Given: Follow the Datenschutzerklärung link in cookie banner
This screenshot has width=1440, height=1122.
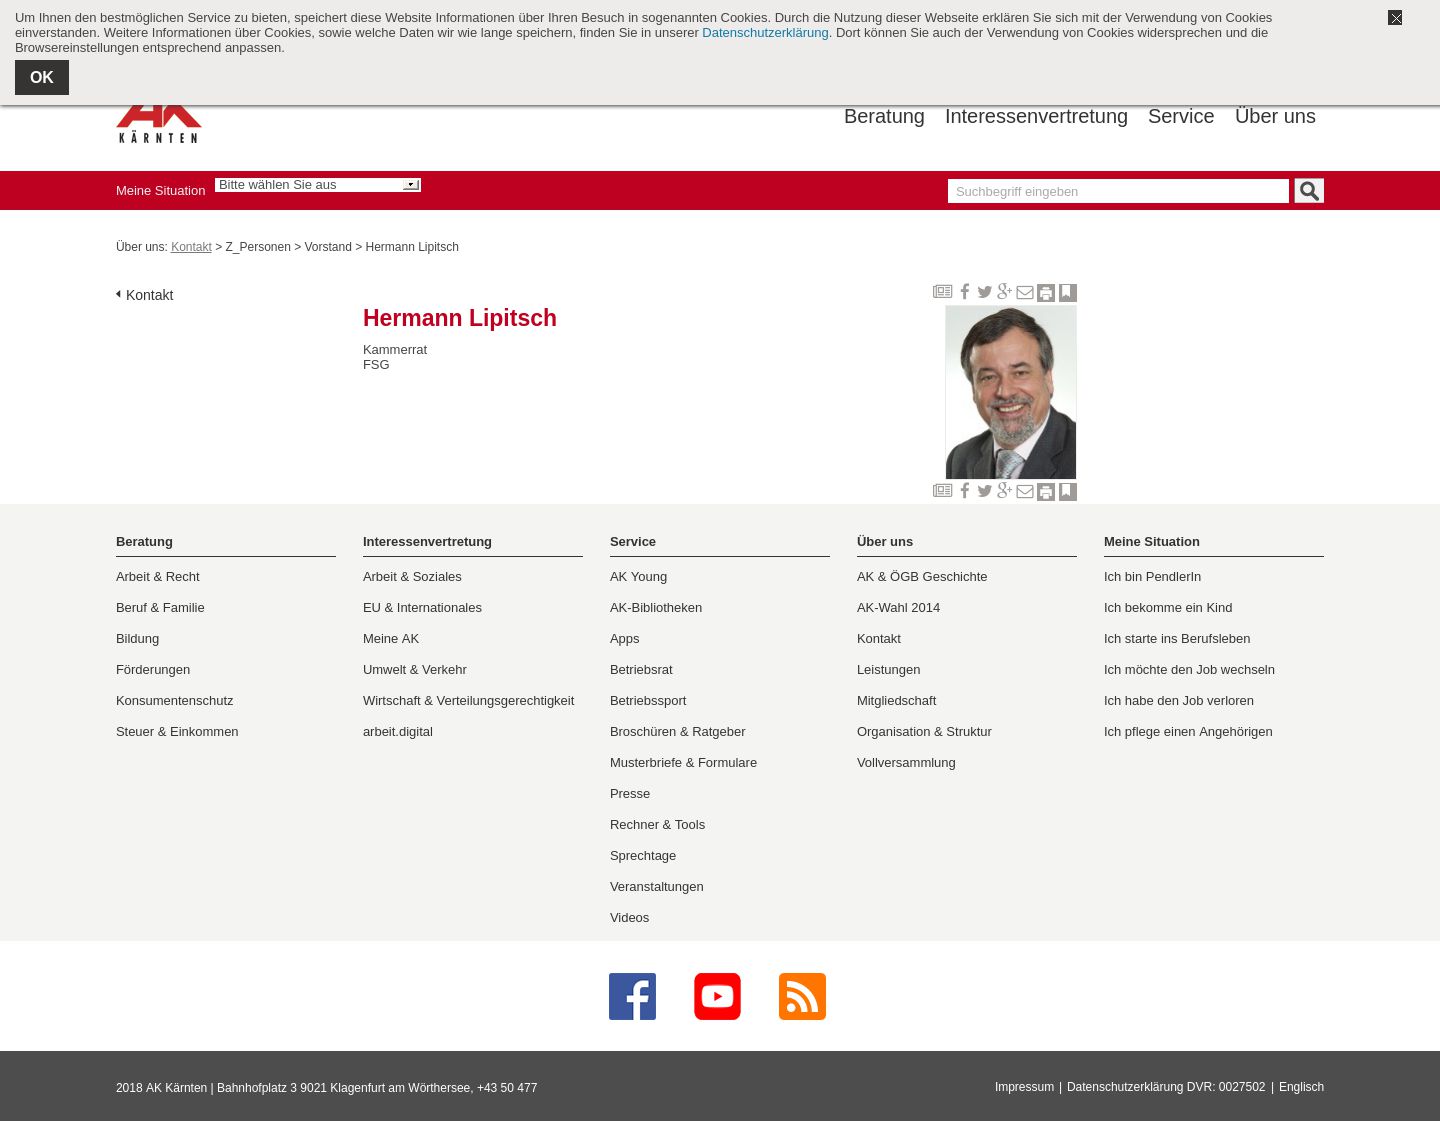Looking at the screenshot, I should [x=765, y=33].
